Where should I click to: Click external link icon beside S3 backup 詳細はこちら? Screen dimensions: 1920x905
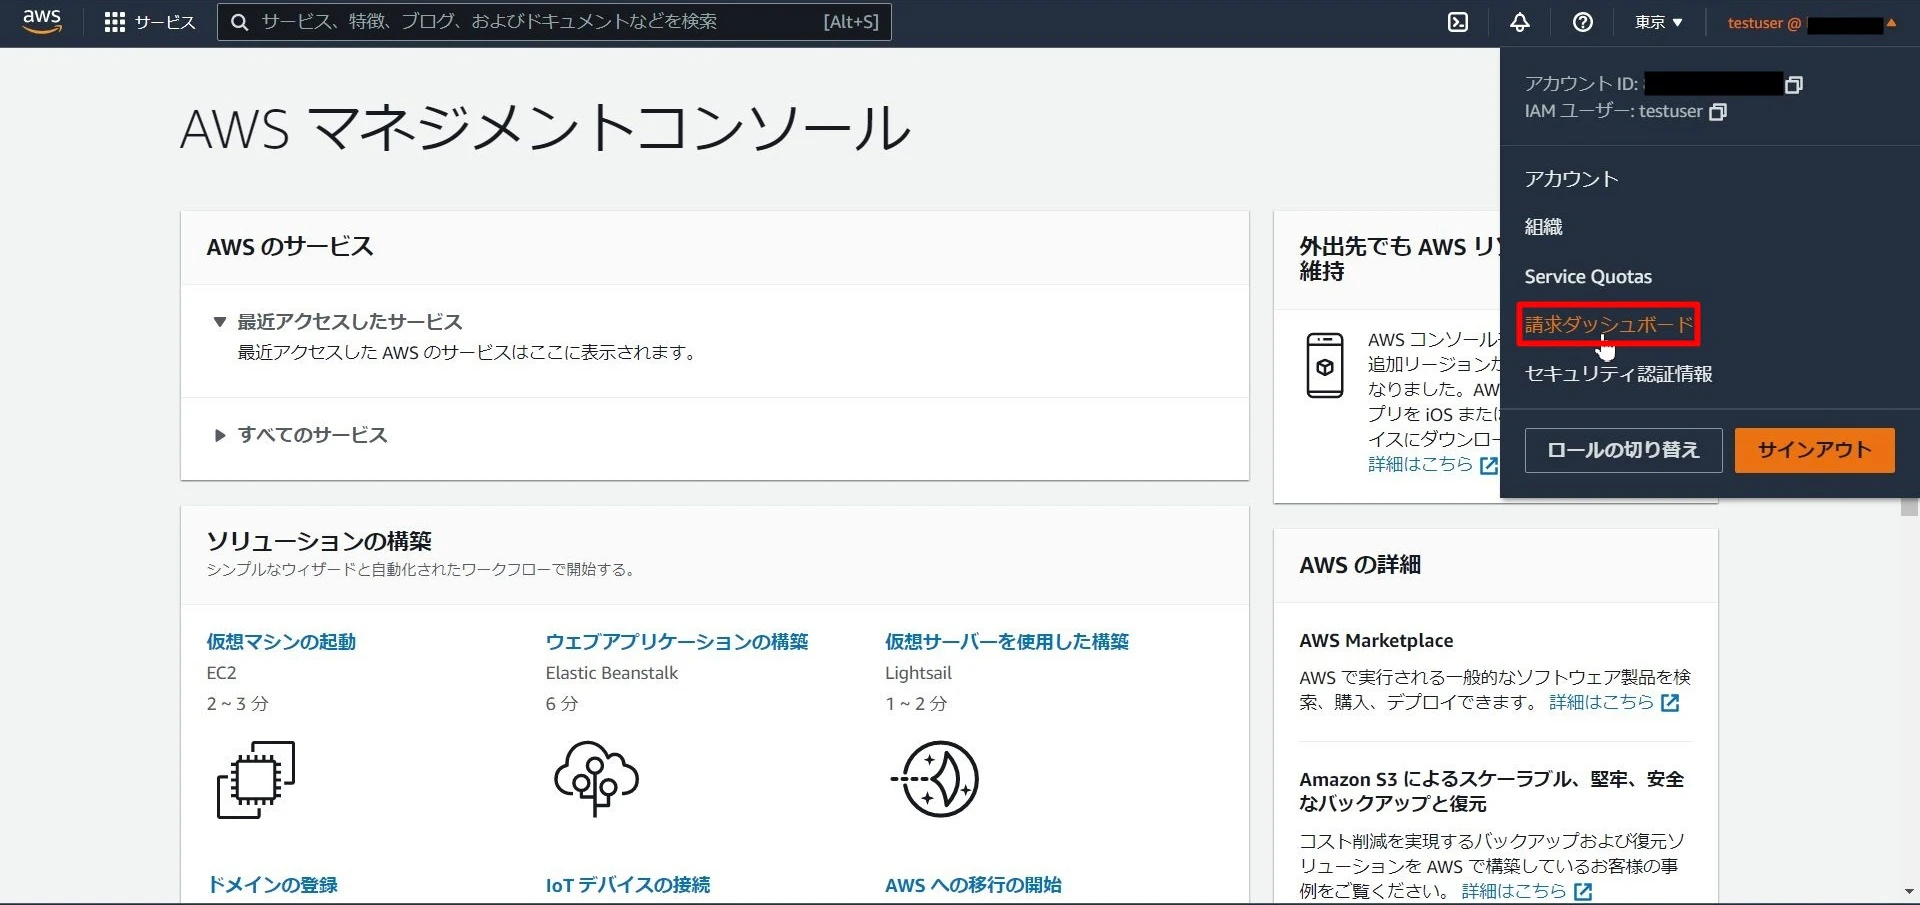(x=1583, y=891)
